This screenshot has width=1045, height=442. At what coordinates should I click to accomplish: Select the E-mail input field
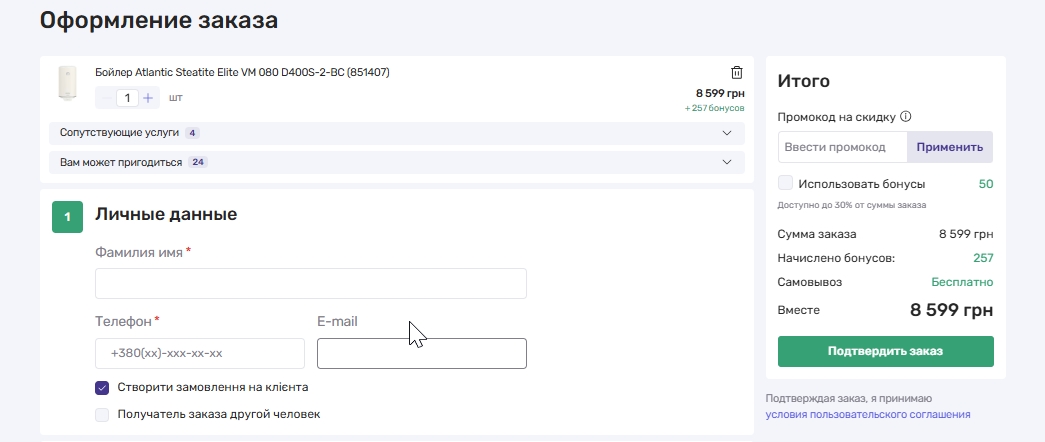tap(421, 354)
